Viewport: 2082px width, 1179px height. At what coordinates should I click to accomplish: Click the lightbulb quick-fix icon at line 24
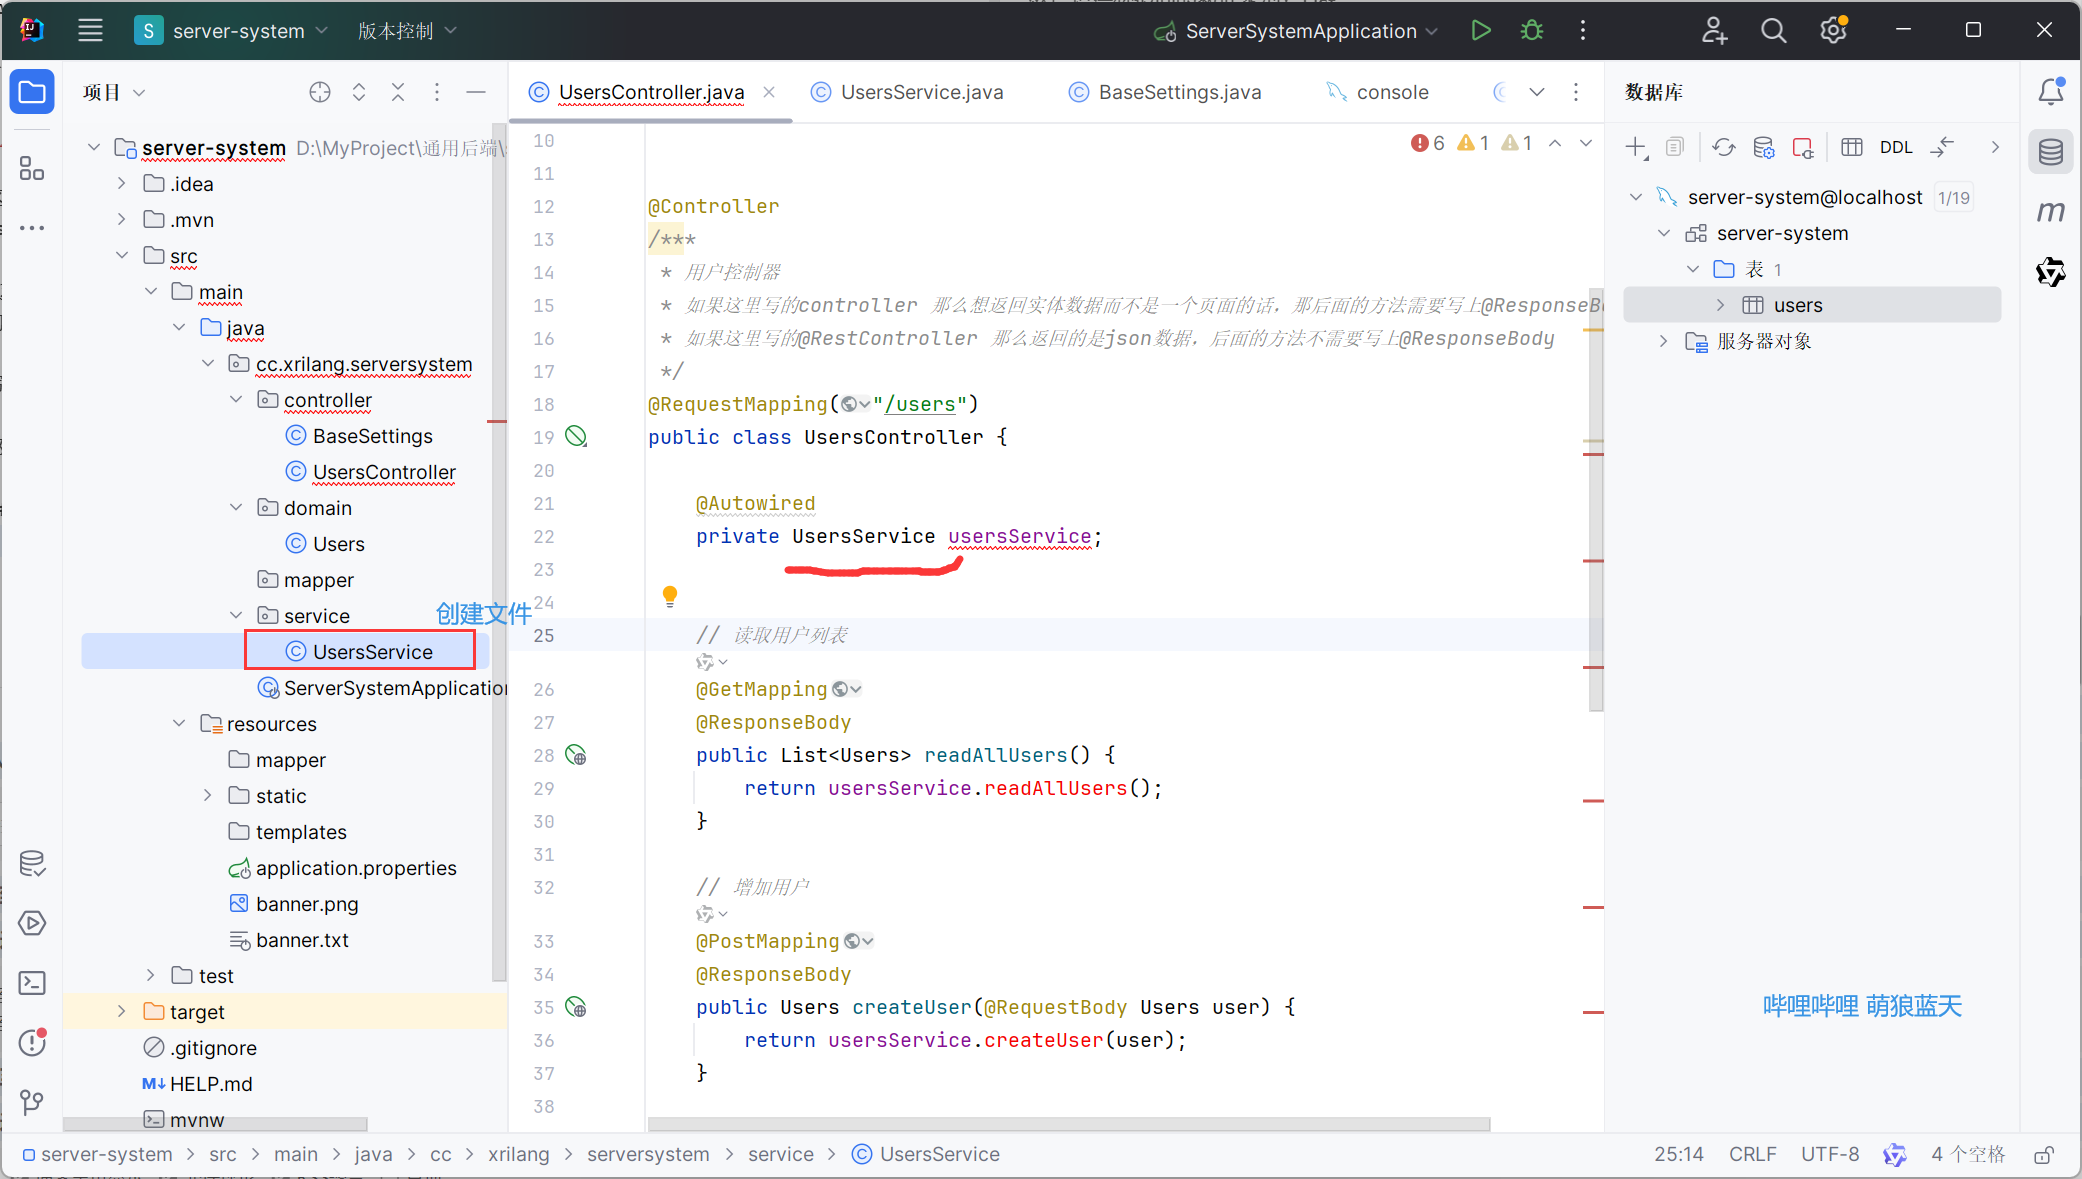point(670,597)
